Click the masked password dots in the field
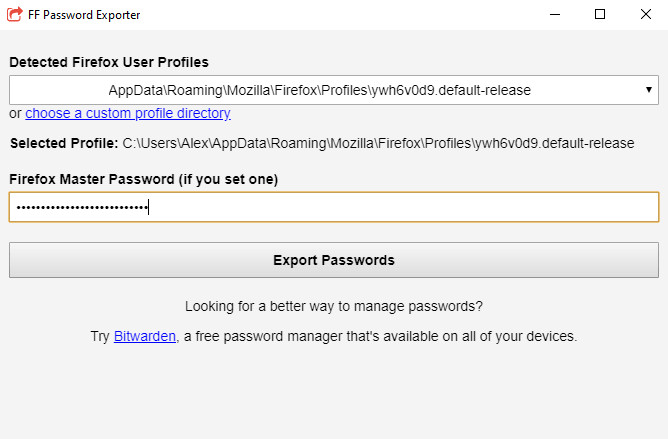The width and height of the screenshot is (668, 439). 80,207
